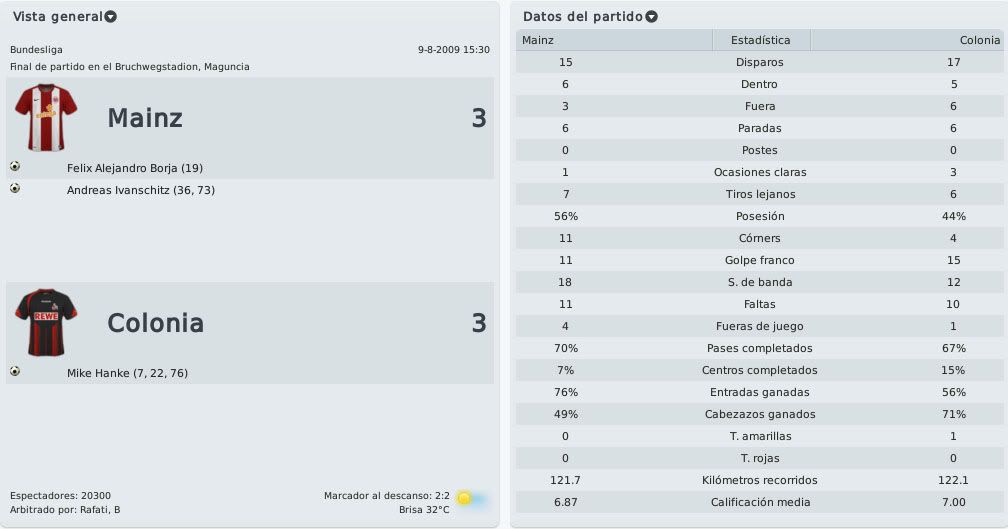The width and height of the screenshot is (1008, 529).
Task: Expand the Datos del partido dropdown arrow
Action: [x=651, y=17]
